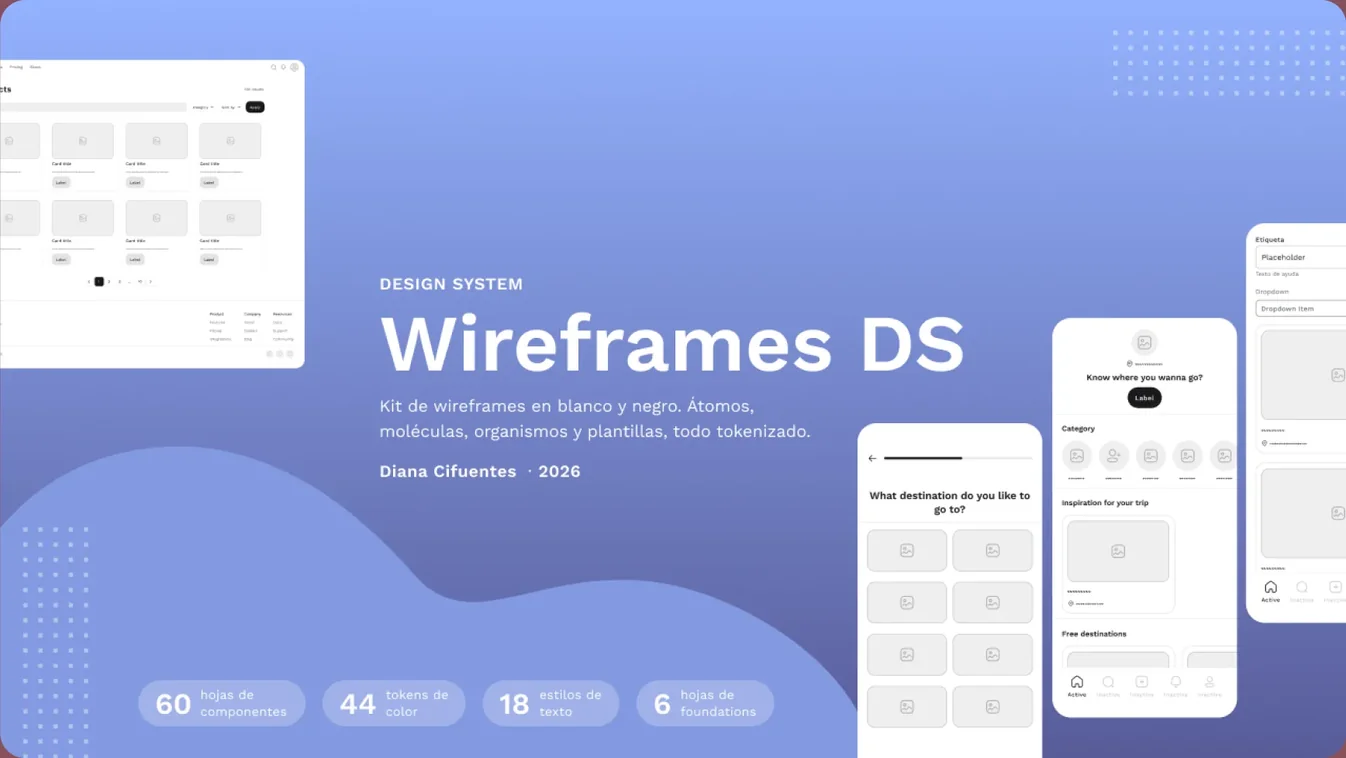The width and height of the screenshot is (1346, 758).
Task: Select the third Category circle icon
Action: (1150, 456)
